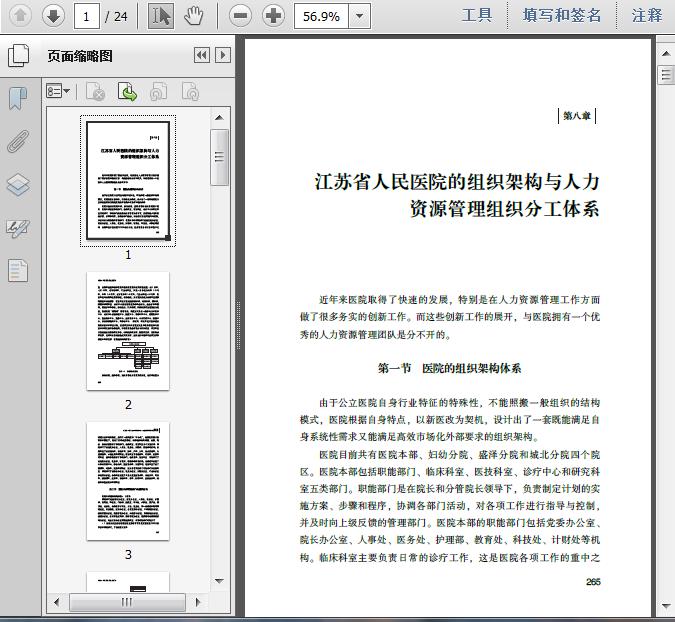Open the 工具 panel

coord(477,15)
